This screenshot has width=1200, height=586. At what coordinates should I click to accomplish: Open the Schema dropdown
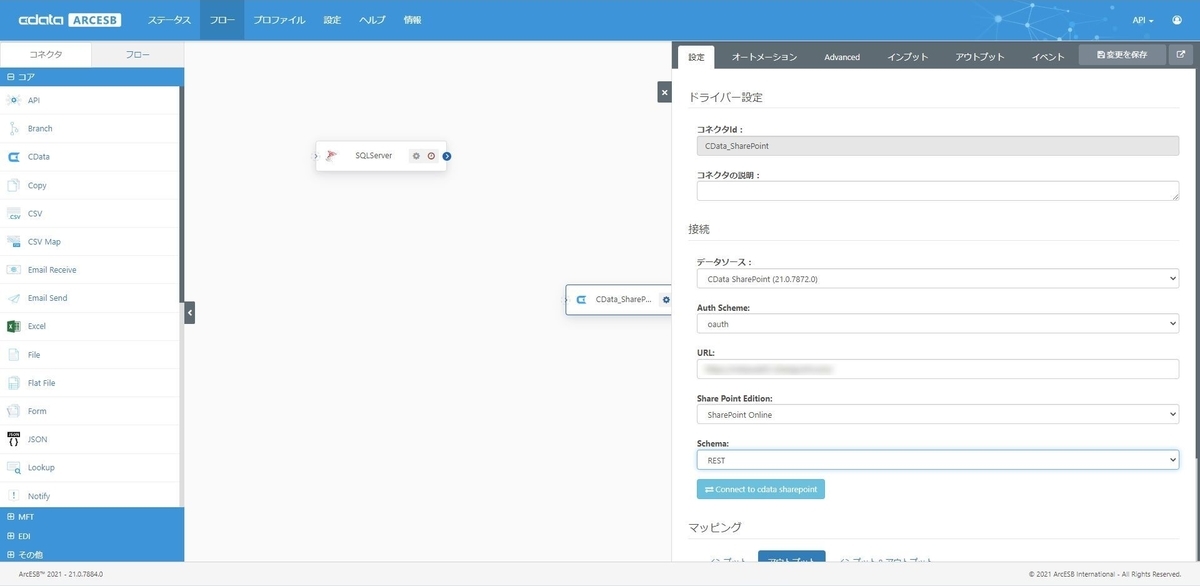tap(938, 460)
